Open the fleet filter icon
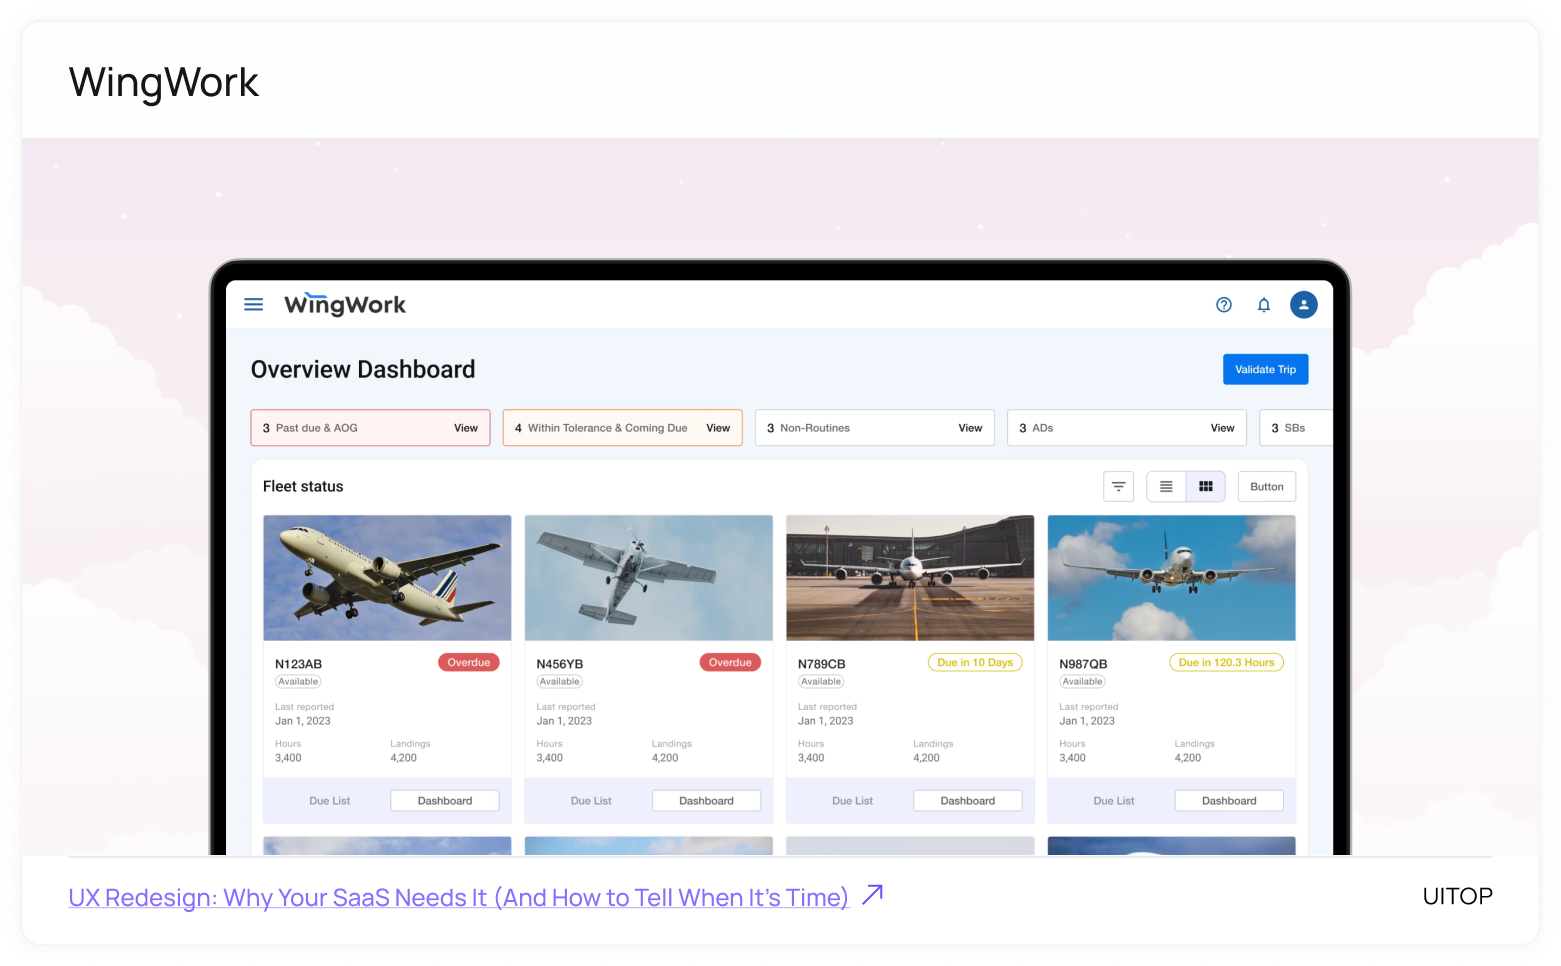This screenshot has width=1561, height=966. [1119, 487]
